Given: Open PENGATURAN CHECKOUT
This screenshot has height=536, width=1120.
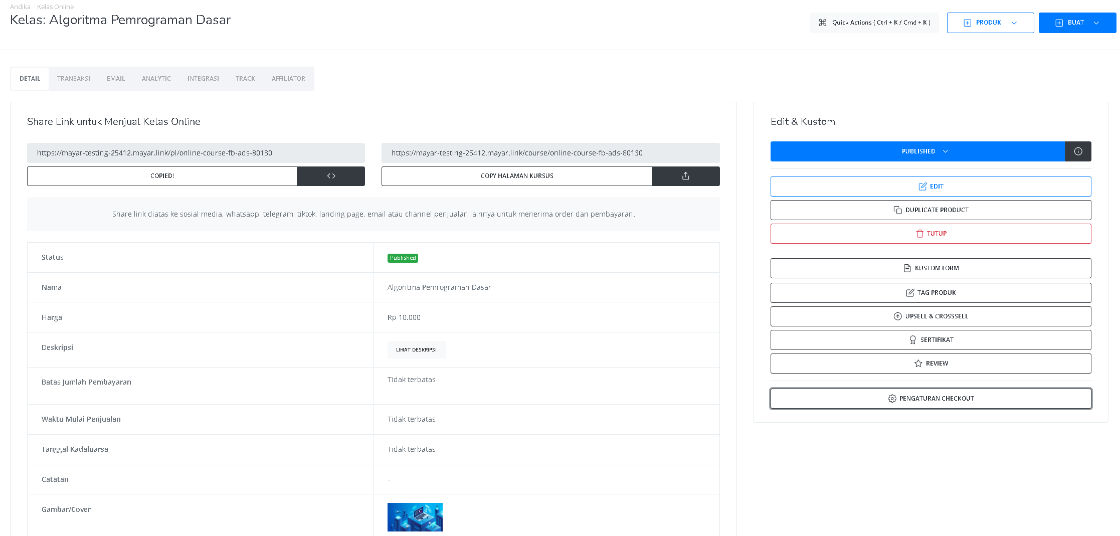Looking at the screenshot, I should pyautogui.click(x=931, y=398).
